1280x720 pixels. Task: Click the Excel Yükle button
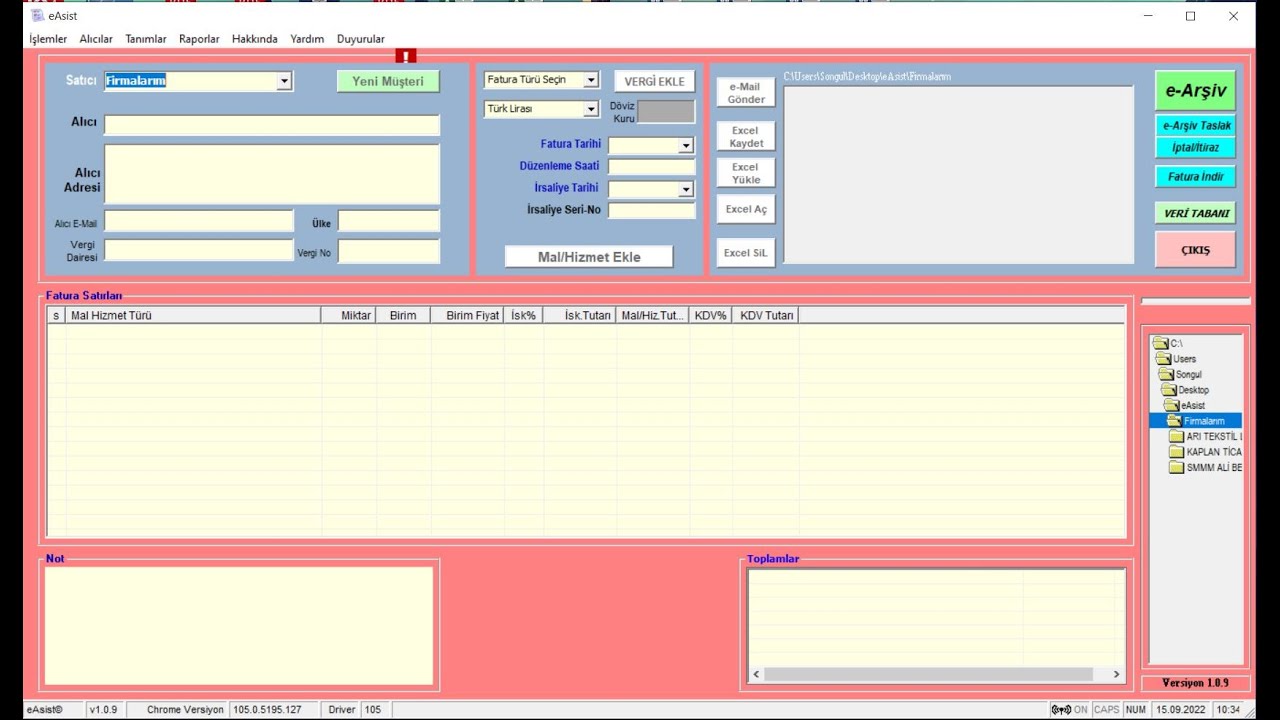click(x=745, y=173)
